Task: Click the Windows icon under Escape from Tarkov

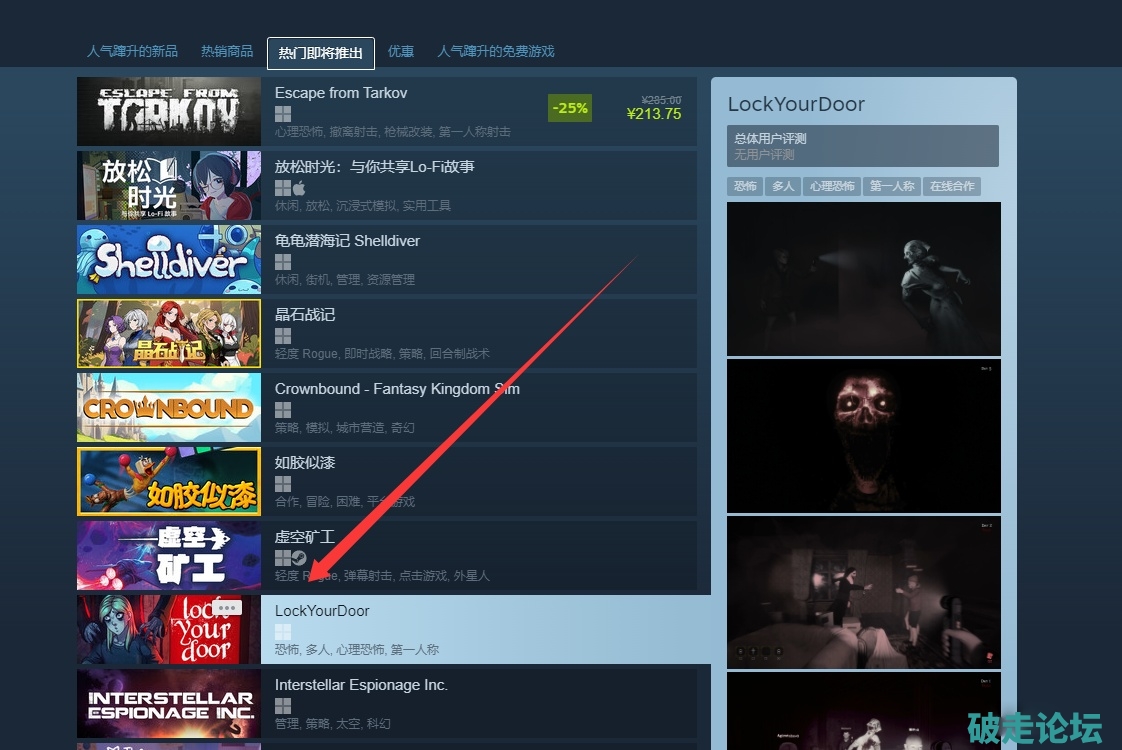Action: pyautogui.click(x=283, y=114)
